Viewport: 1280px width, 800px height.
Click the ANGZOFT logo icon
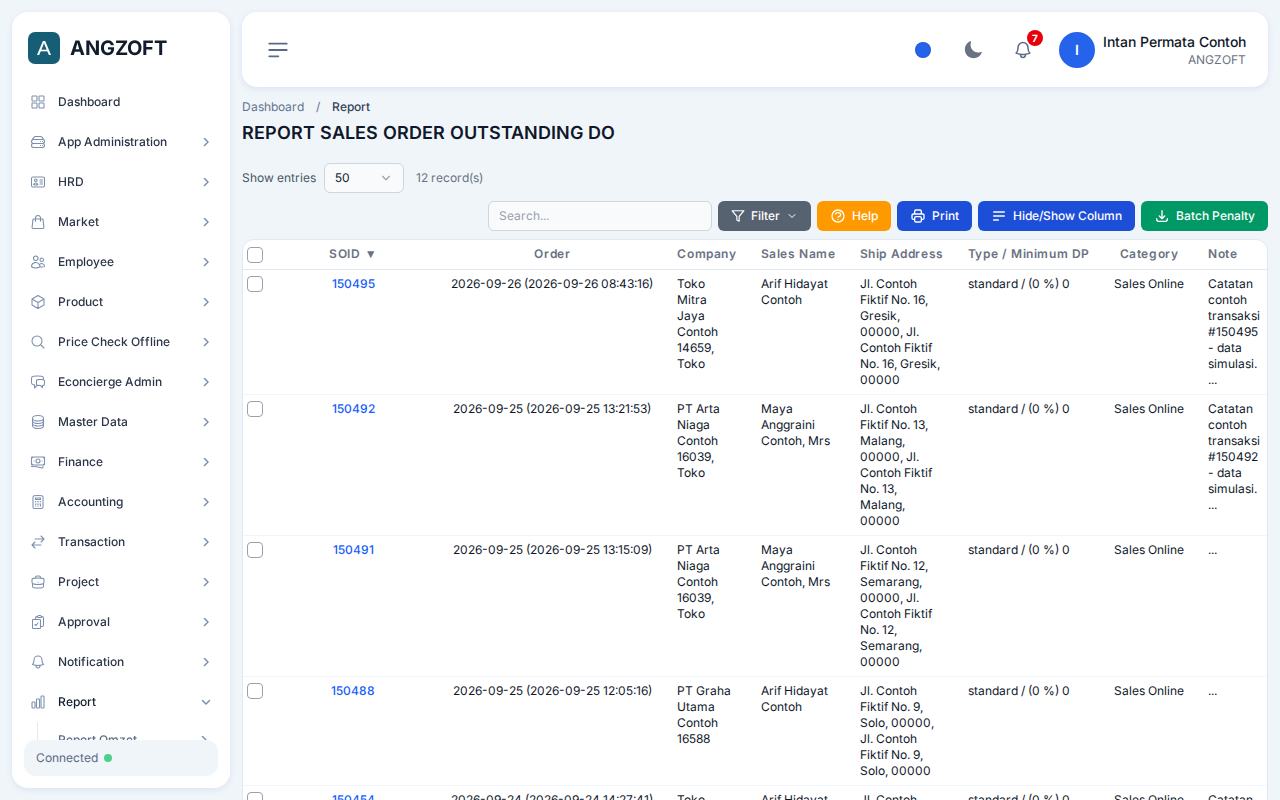point(44,48)
